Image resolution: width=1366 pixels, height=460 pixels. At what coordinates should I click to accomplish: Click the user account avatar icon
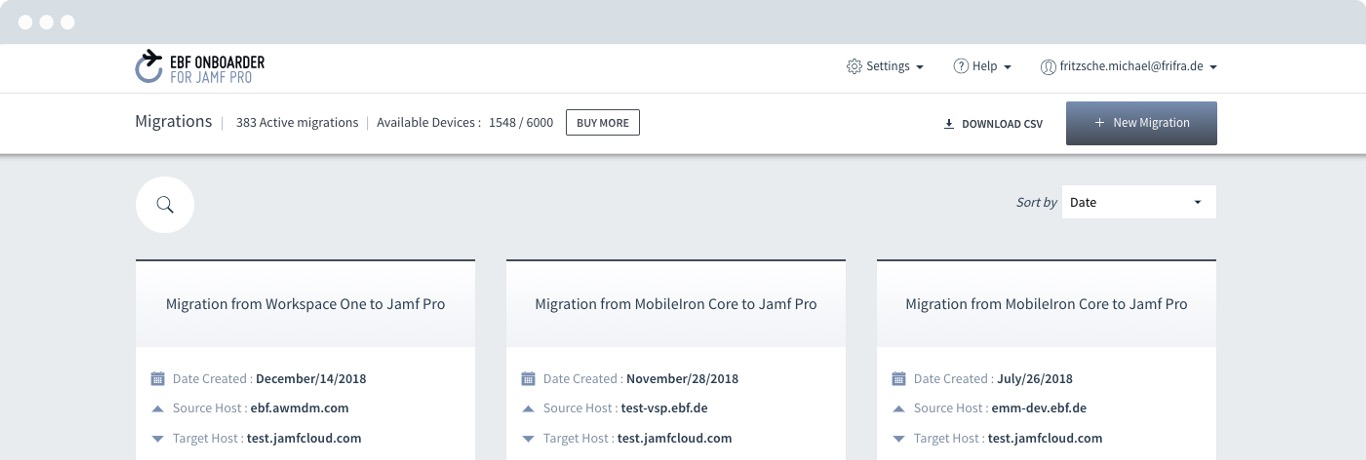pyautogui.click(x=1048, y=67)
